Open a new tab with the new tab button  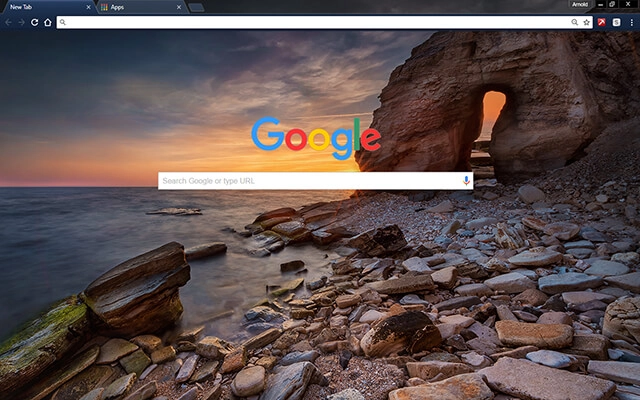coord(196,7)
